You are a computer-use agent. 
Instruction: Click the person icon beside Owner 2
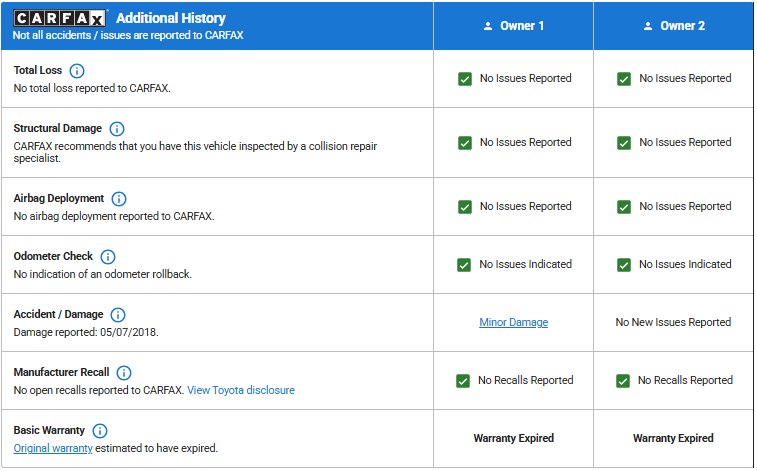click(647, 26)
